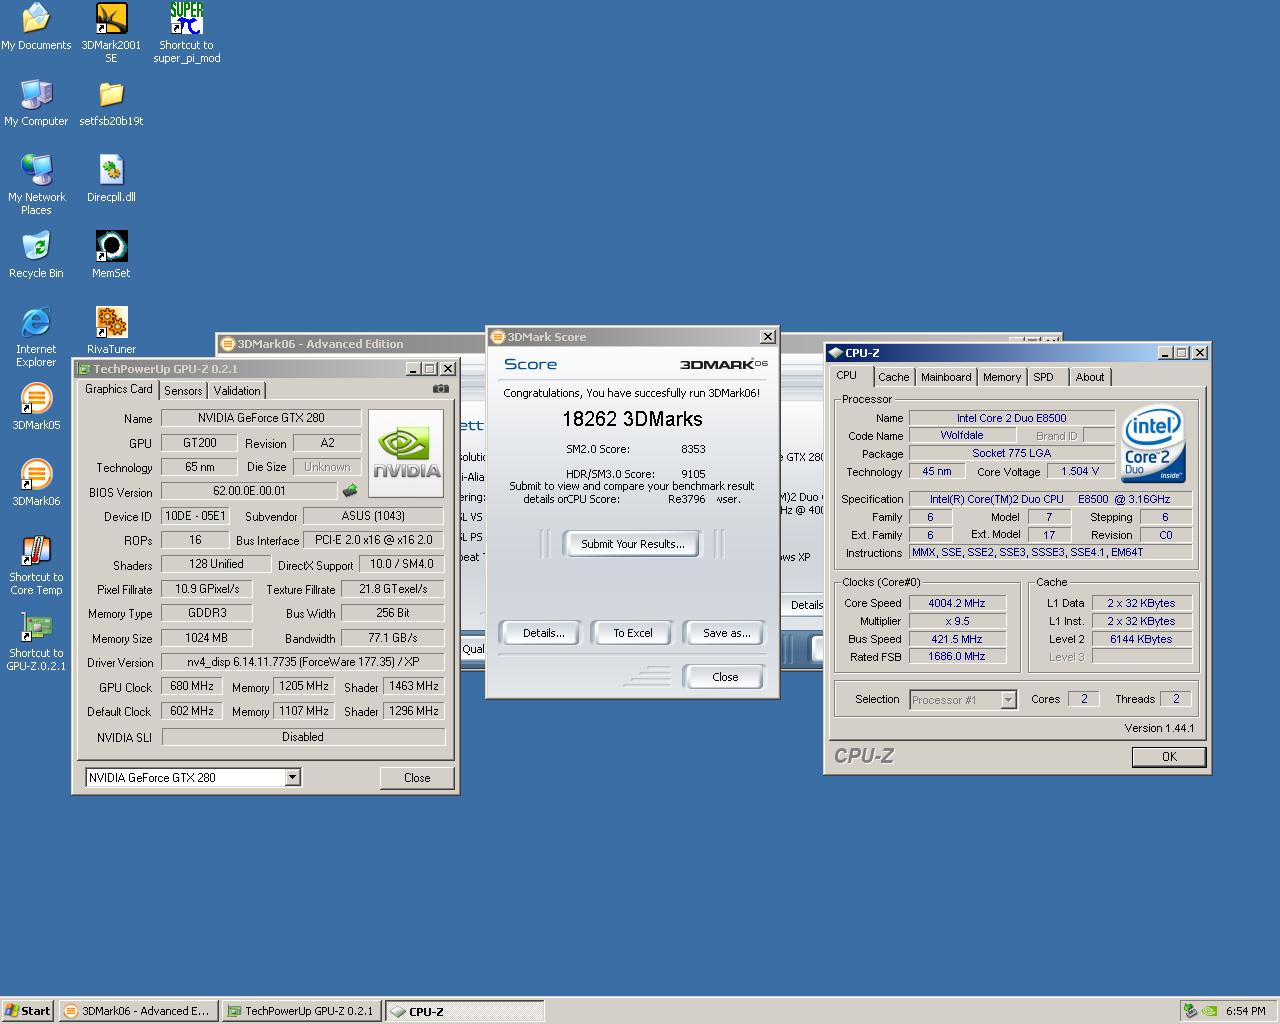The height and width of the screenshot is (1024, 1280).
Task: Click the NVIDIA system tray icon
Action: tap(1208, 1011)
